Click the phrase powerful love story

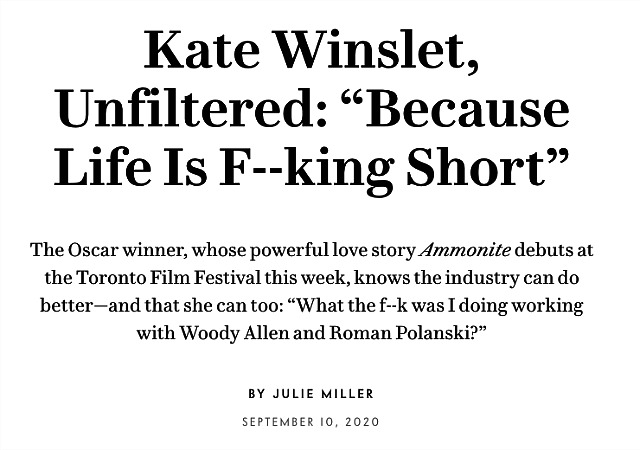(x=332, y=250)
